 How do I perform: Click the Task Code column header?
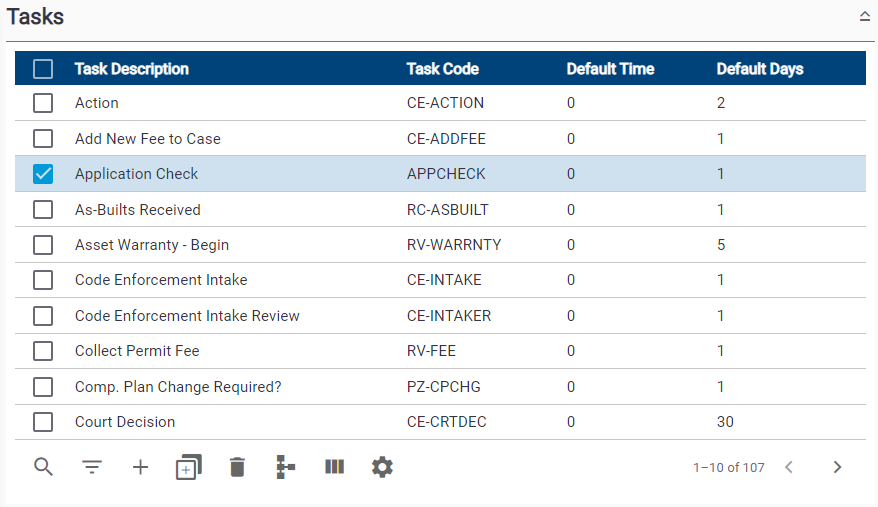pos(442,69)
